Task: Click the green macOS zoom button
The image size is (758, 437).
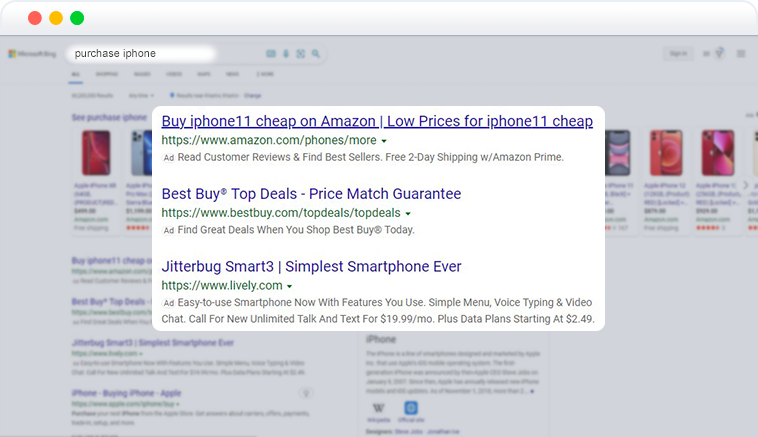Action: [x=77, y=18]
